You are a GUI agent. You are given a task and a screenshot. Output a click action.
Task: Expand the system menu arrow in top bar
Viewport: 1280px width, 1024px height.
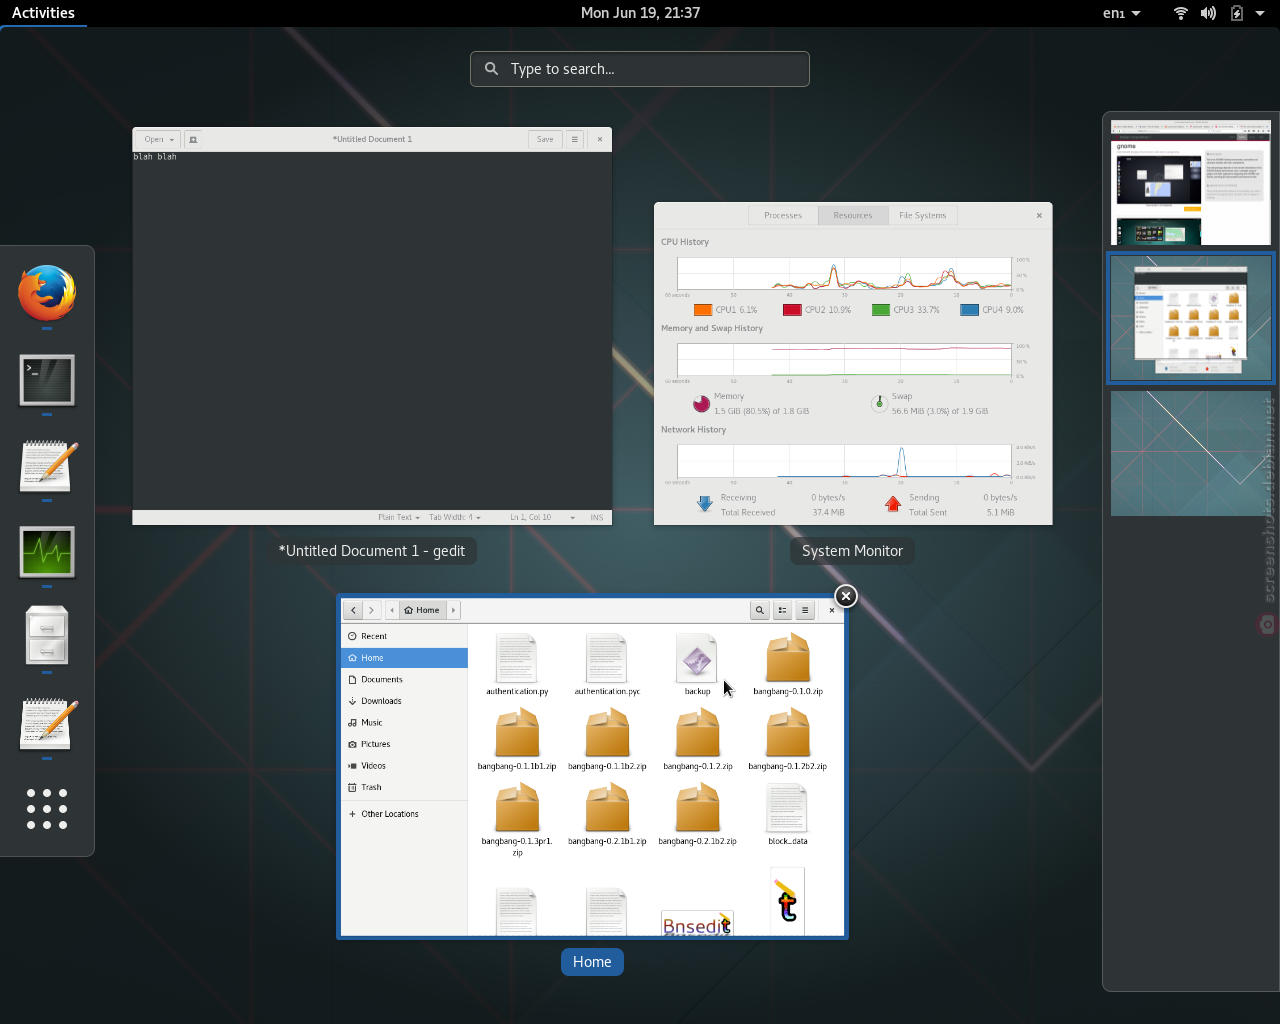(1260, 13)
